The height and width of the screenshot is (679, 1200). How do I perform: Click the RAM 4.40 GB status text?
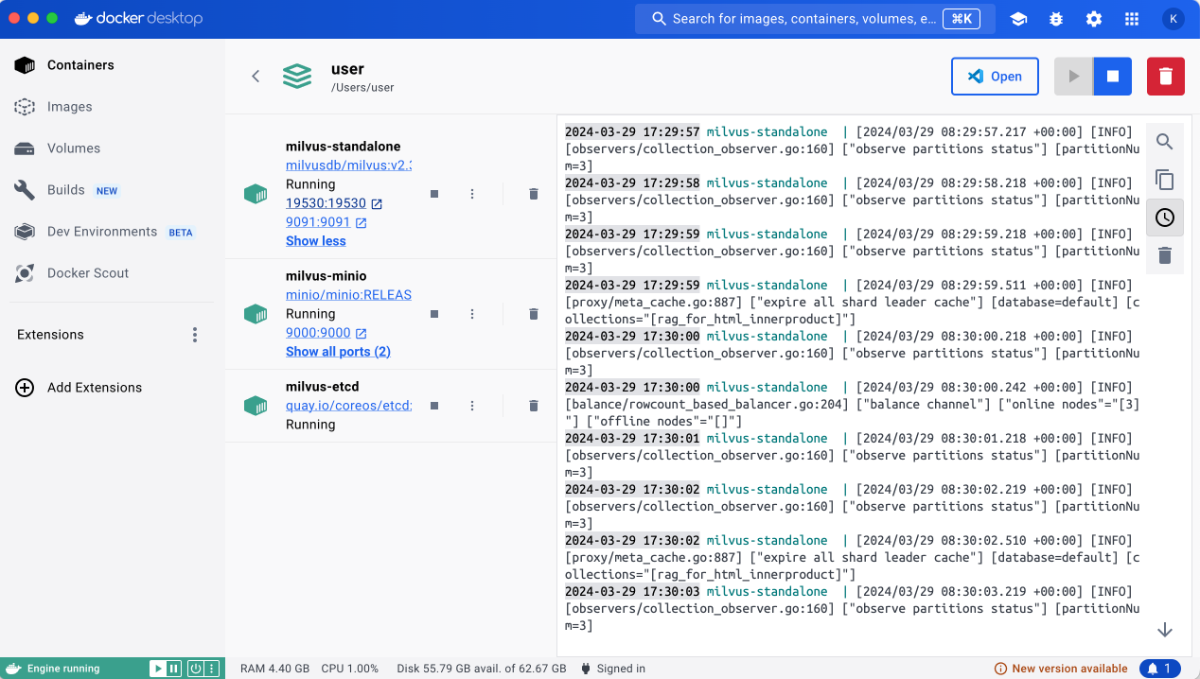click(275, 669)
